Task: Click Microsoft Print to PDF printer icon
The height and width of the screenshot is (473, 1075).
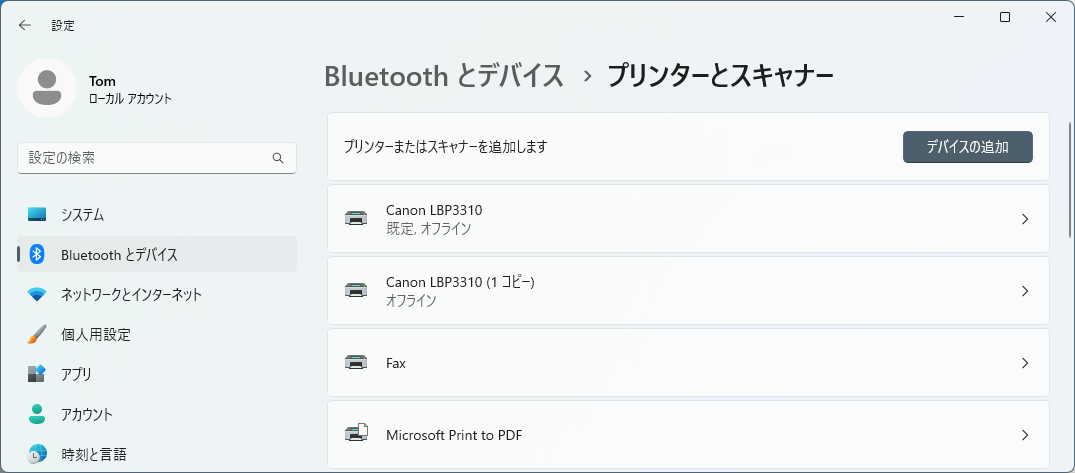Action: pyautogui.click(x=356, y=434)
